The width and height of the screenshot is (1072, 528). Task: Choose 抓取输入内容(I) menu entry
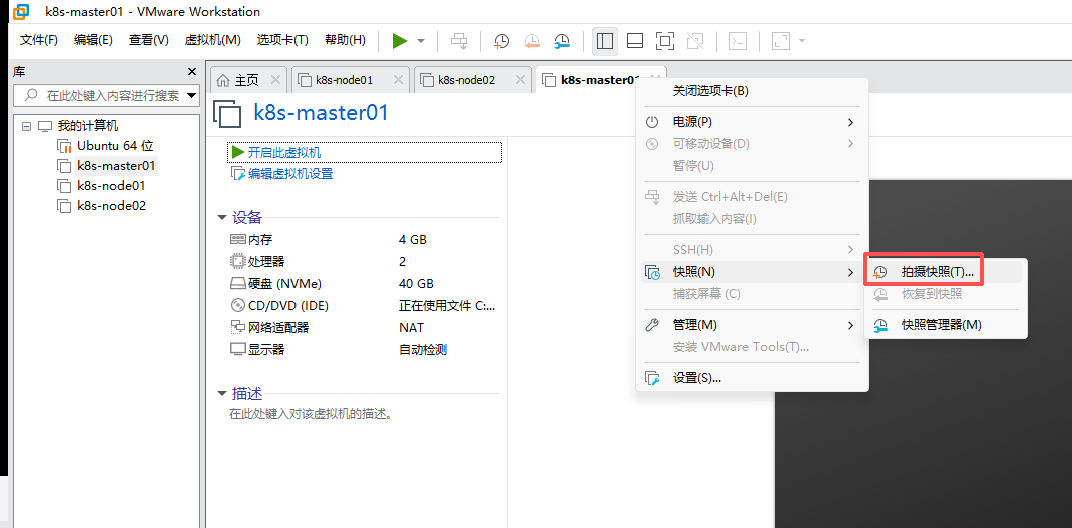752,219
